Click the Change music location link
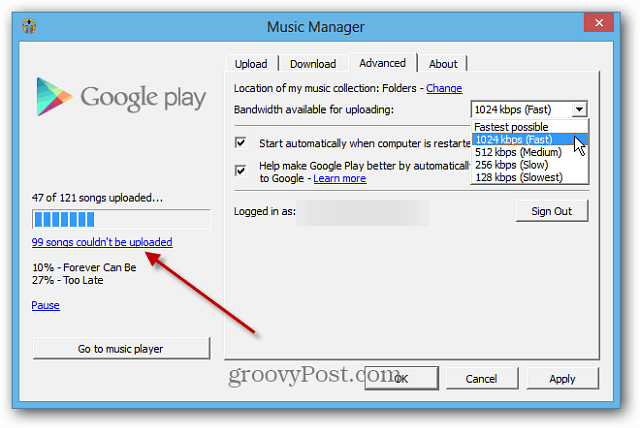 tap(444, 88)
